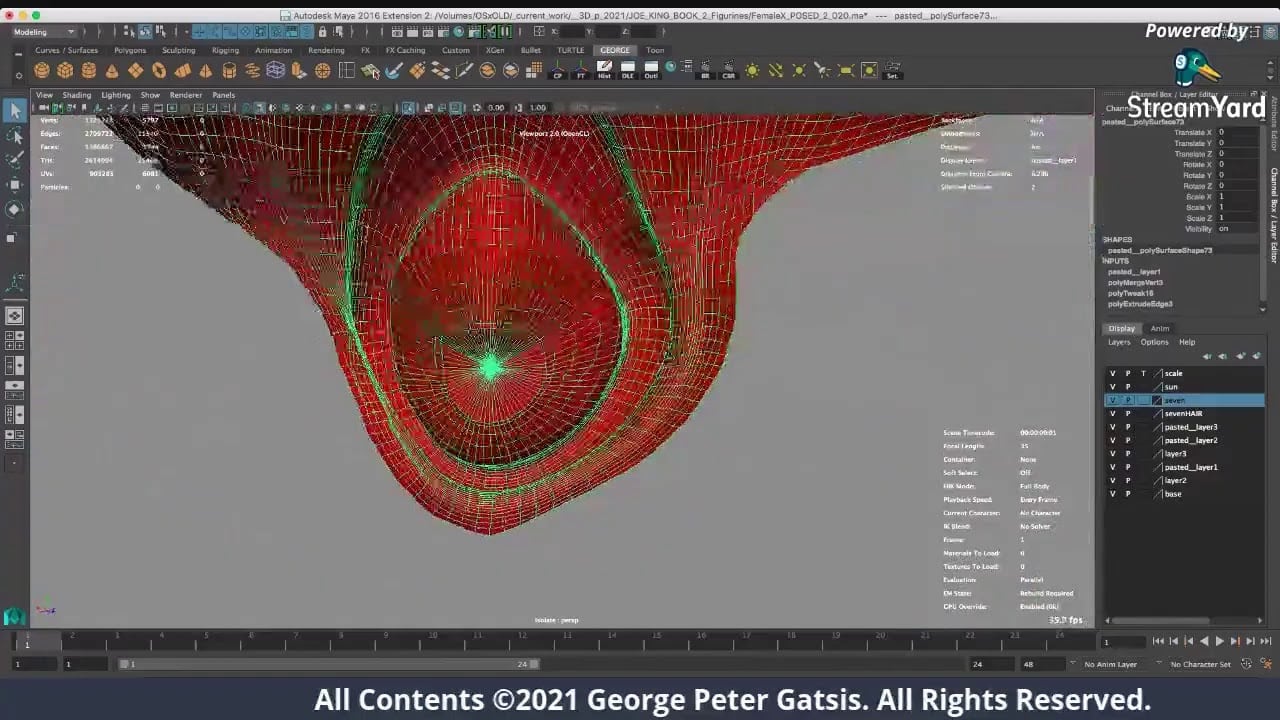
Task: Select the polyExtrudeEdge3 input node
Action: 1139,304
